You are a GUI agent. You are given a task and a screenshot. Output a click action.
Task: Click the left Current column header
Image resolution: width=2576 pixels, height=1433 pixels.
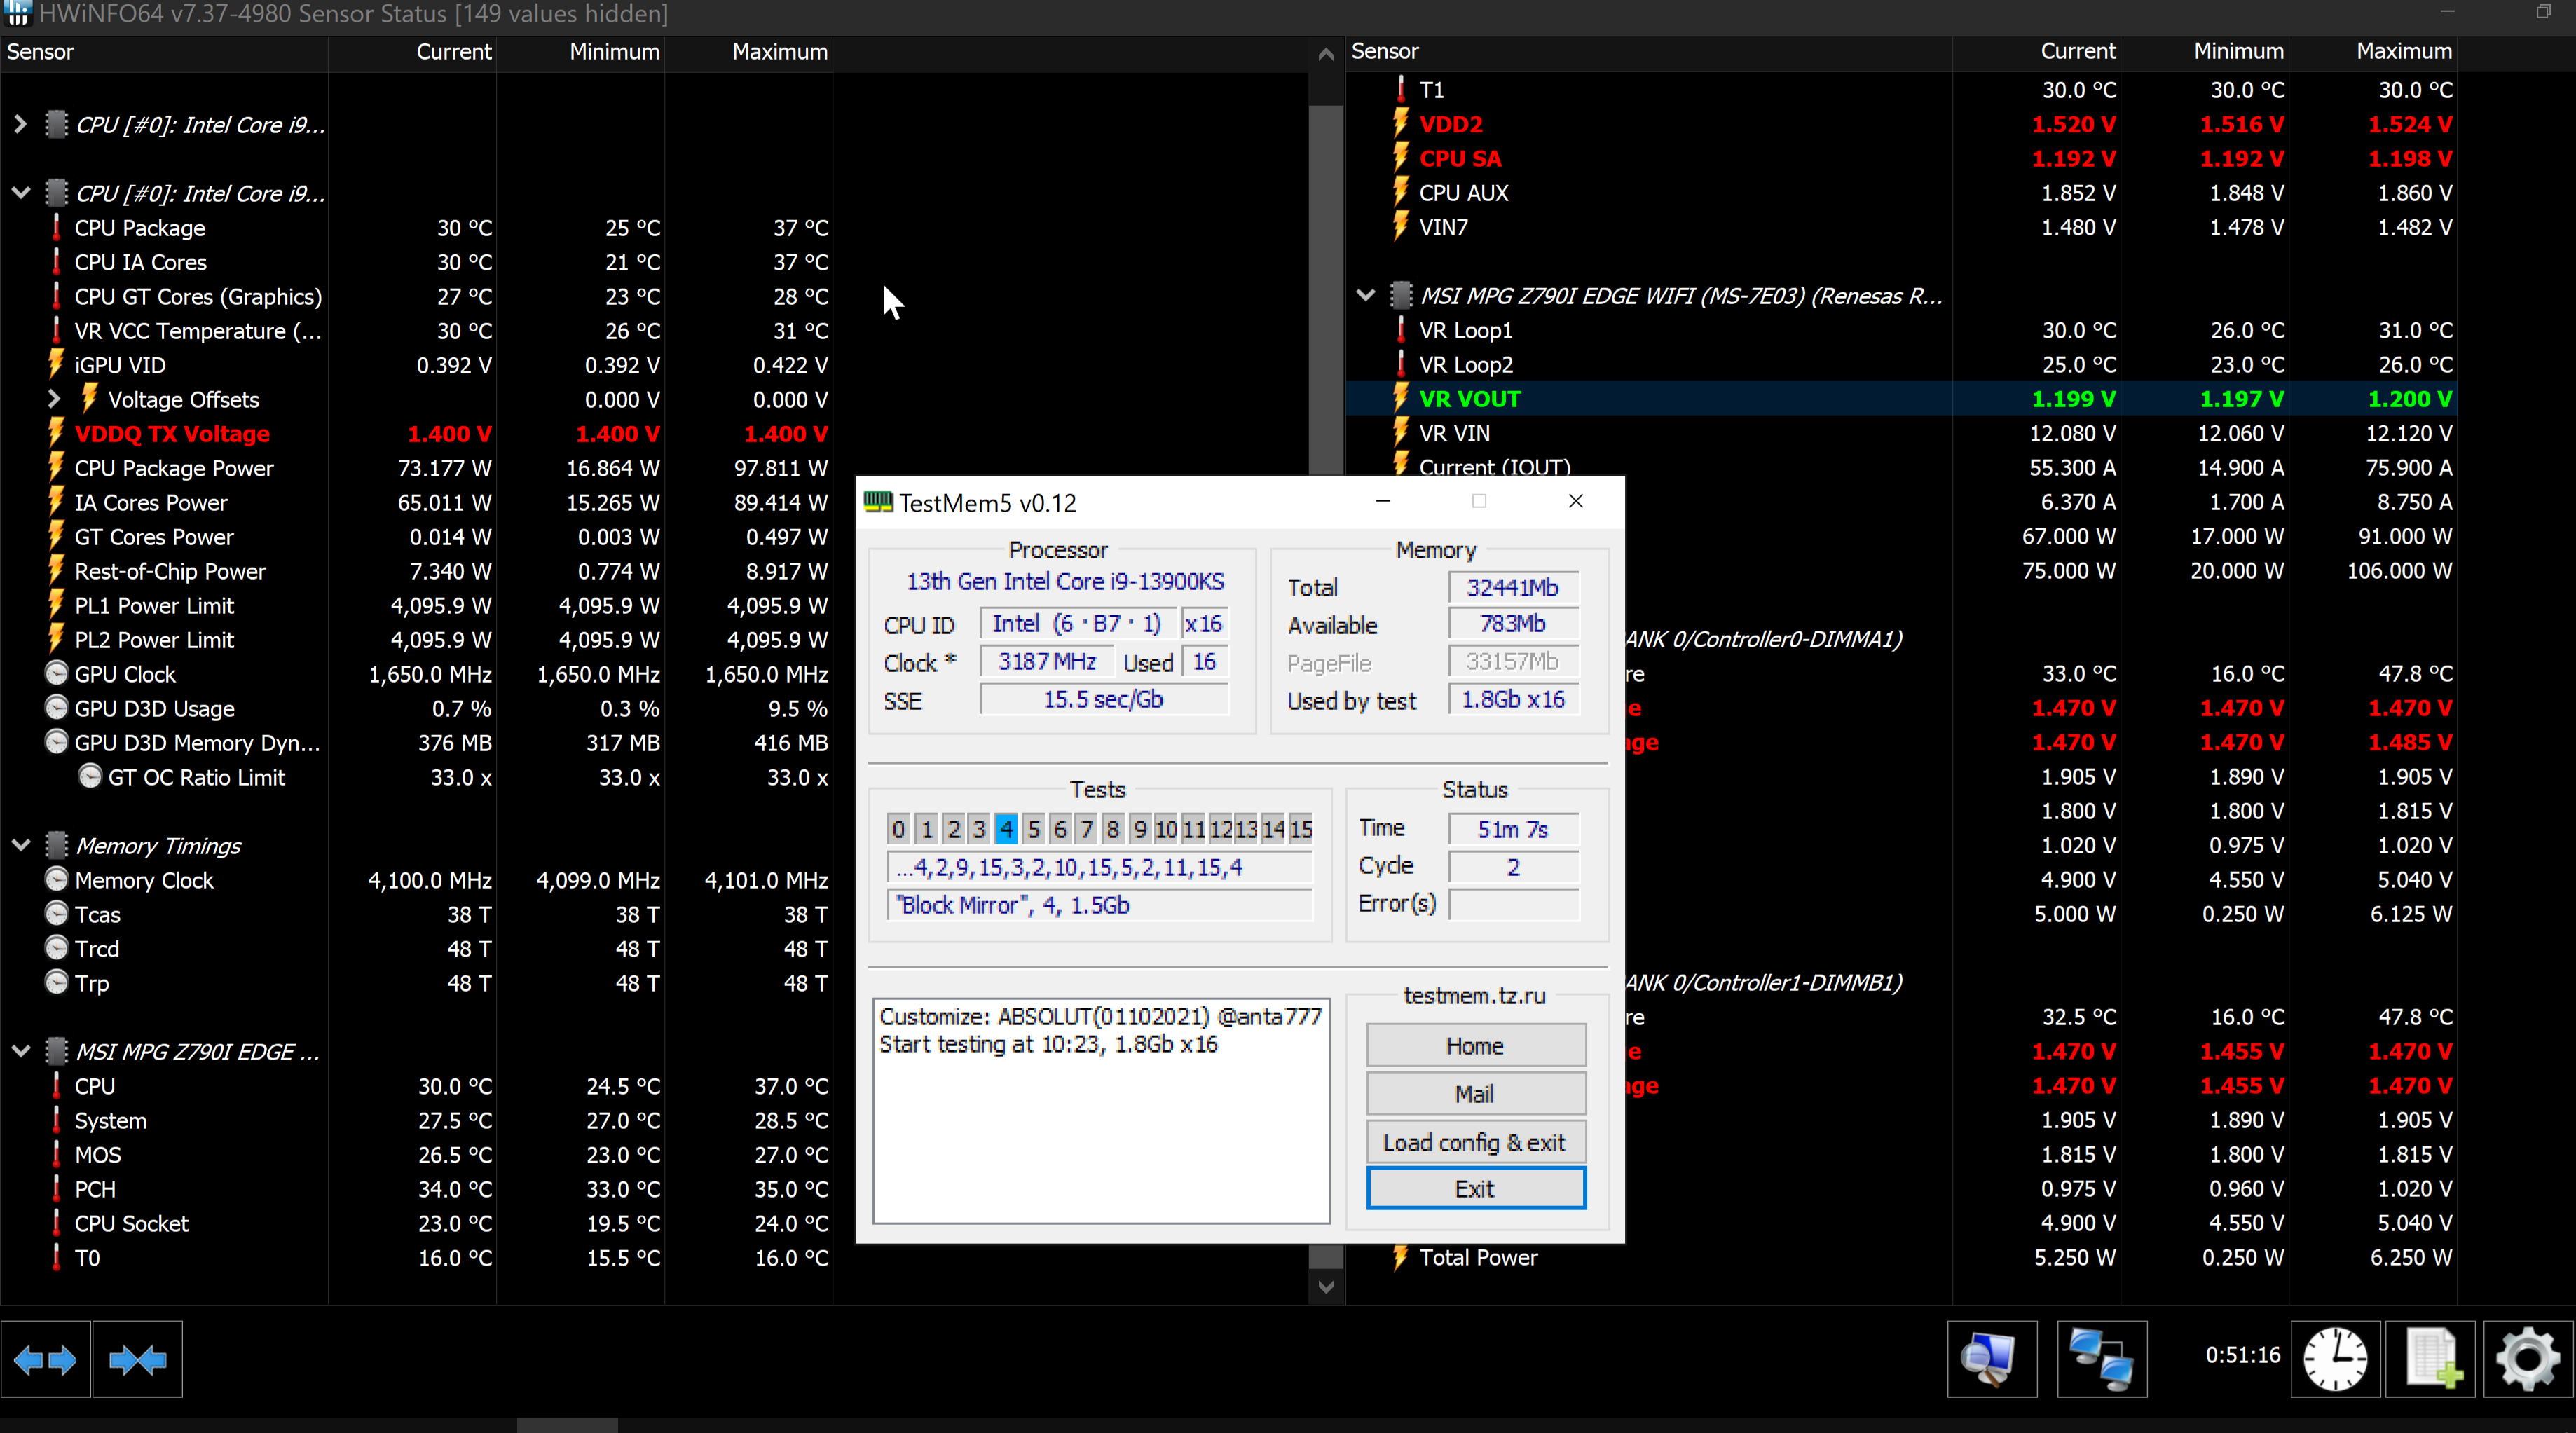[413, 52]
